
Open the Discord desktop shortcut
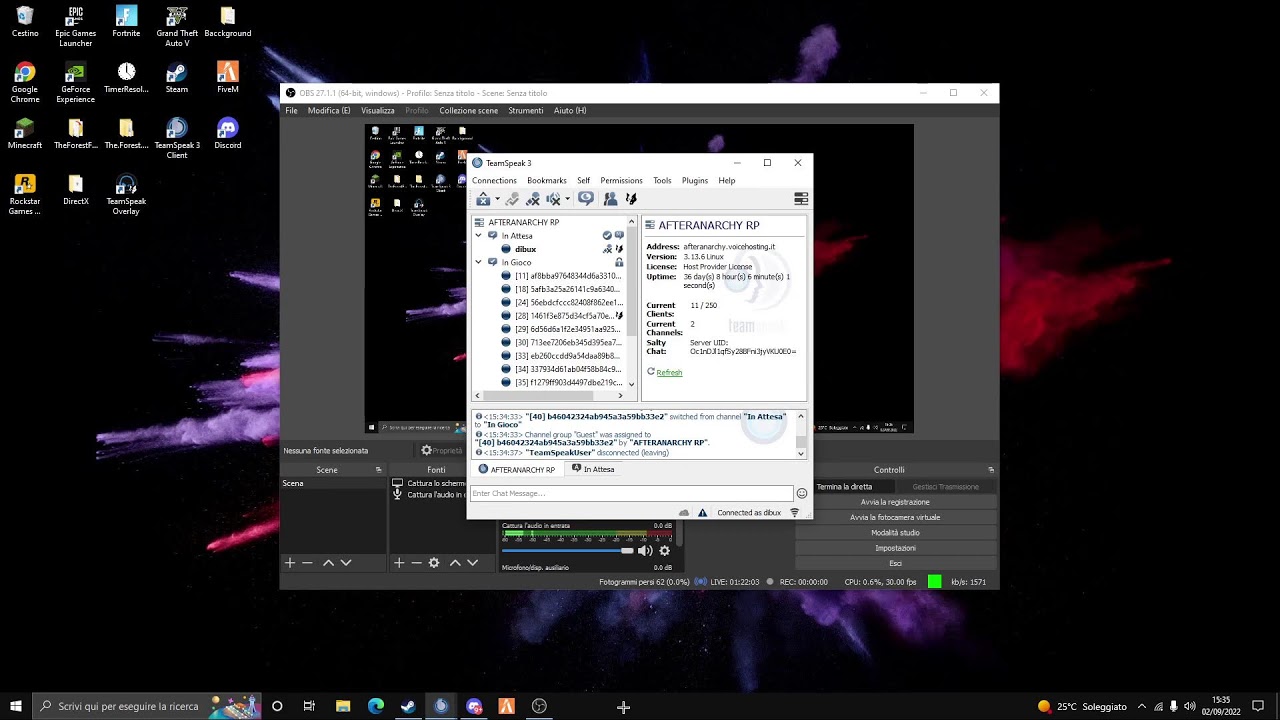coord(227,134)
